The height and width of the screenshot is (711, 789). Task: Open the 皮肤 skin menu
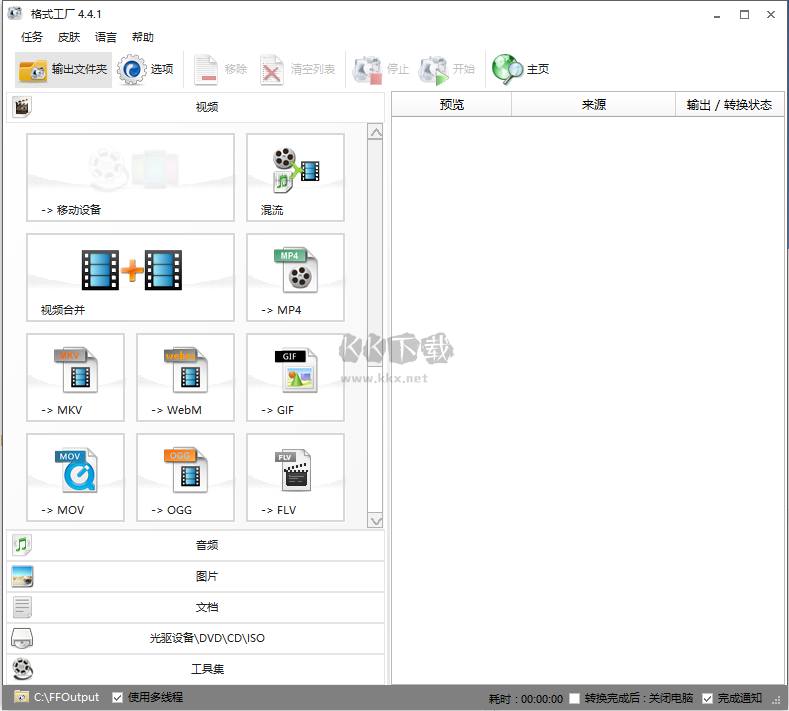[x=69, y=37]
